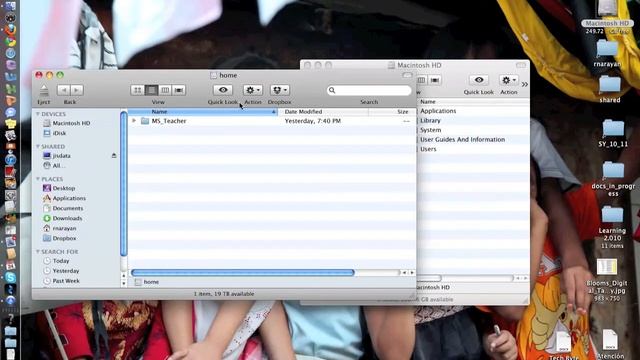
Task: Click '1 item, 19 TB available' status text
Action: click(224, 294)
